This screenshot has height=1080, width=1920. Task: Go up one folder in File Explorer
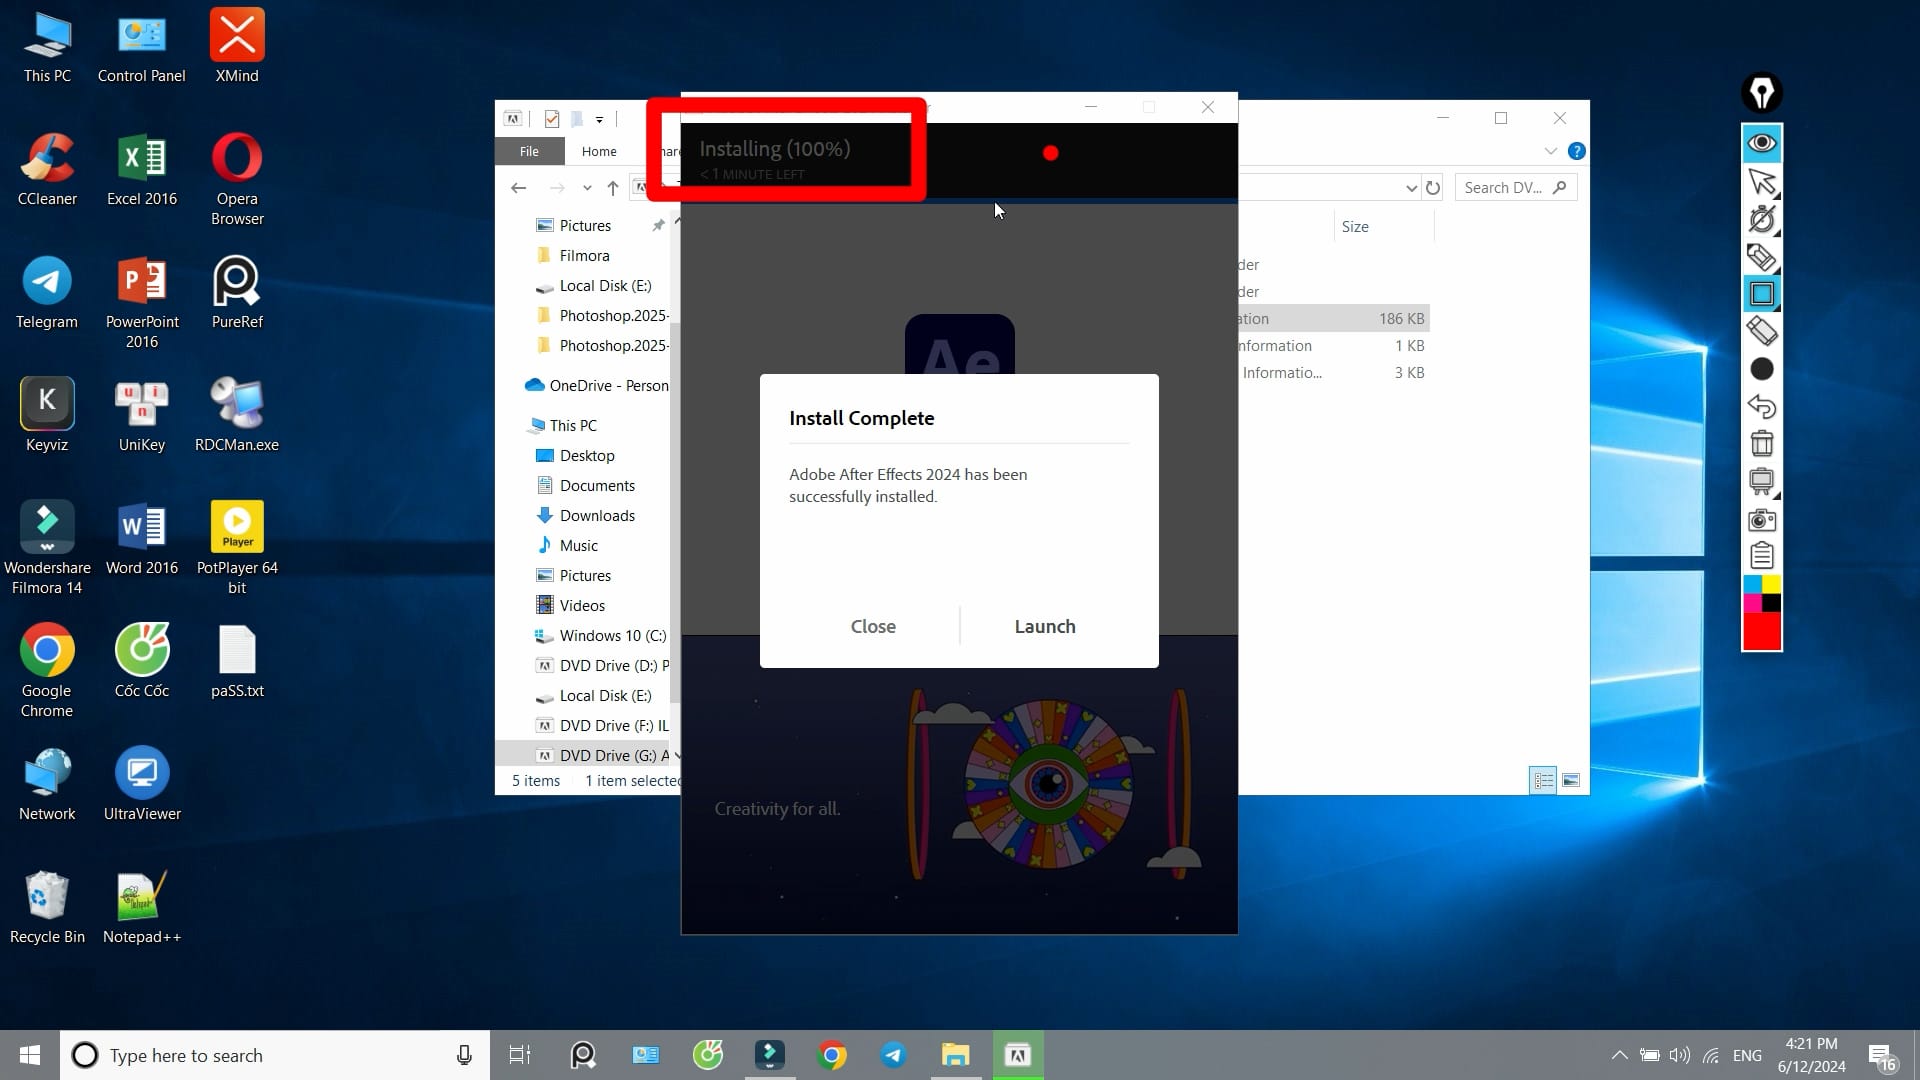(613, 188)
